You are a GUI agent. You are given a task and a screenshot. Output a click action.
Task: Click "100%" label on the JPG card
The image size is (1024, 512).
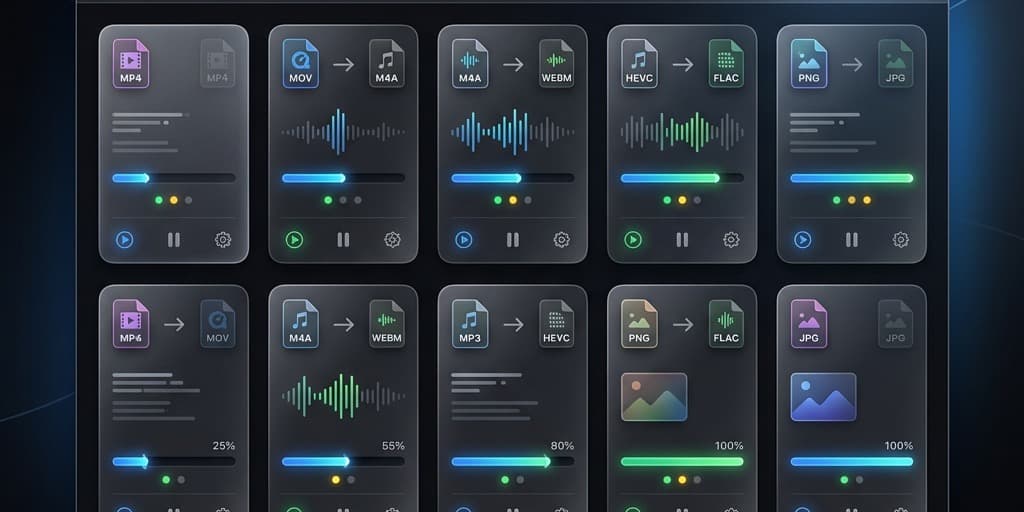pos(899,446)
